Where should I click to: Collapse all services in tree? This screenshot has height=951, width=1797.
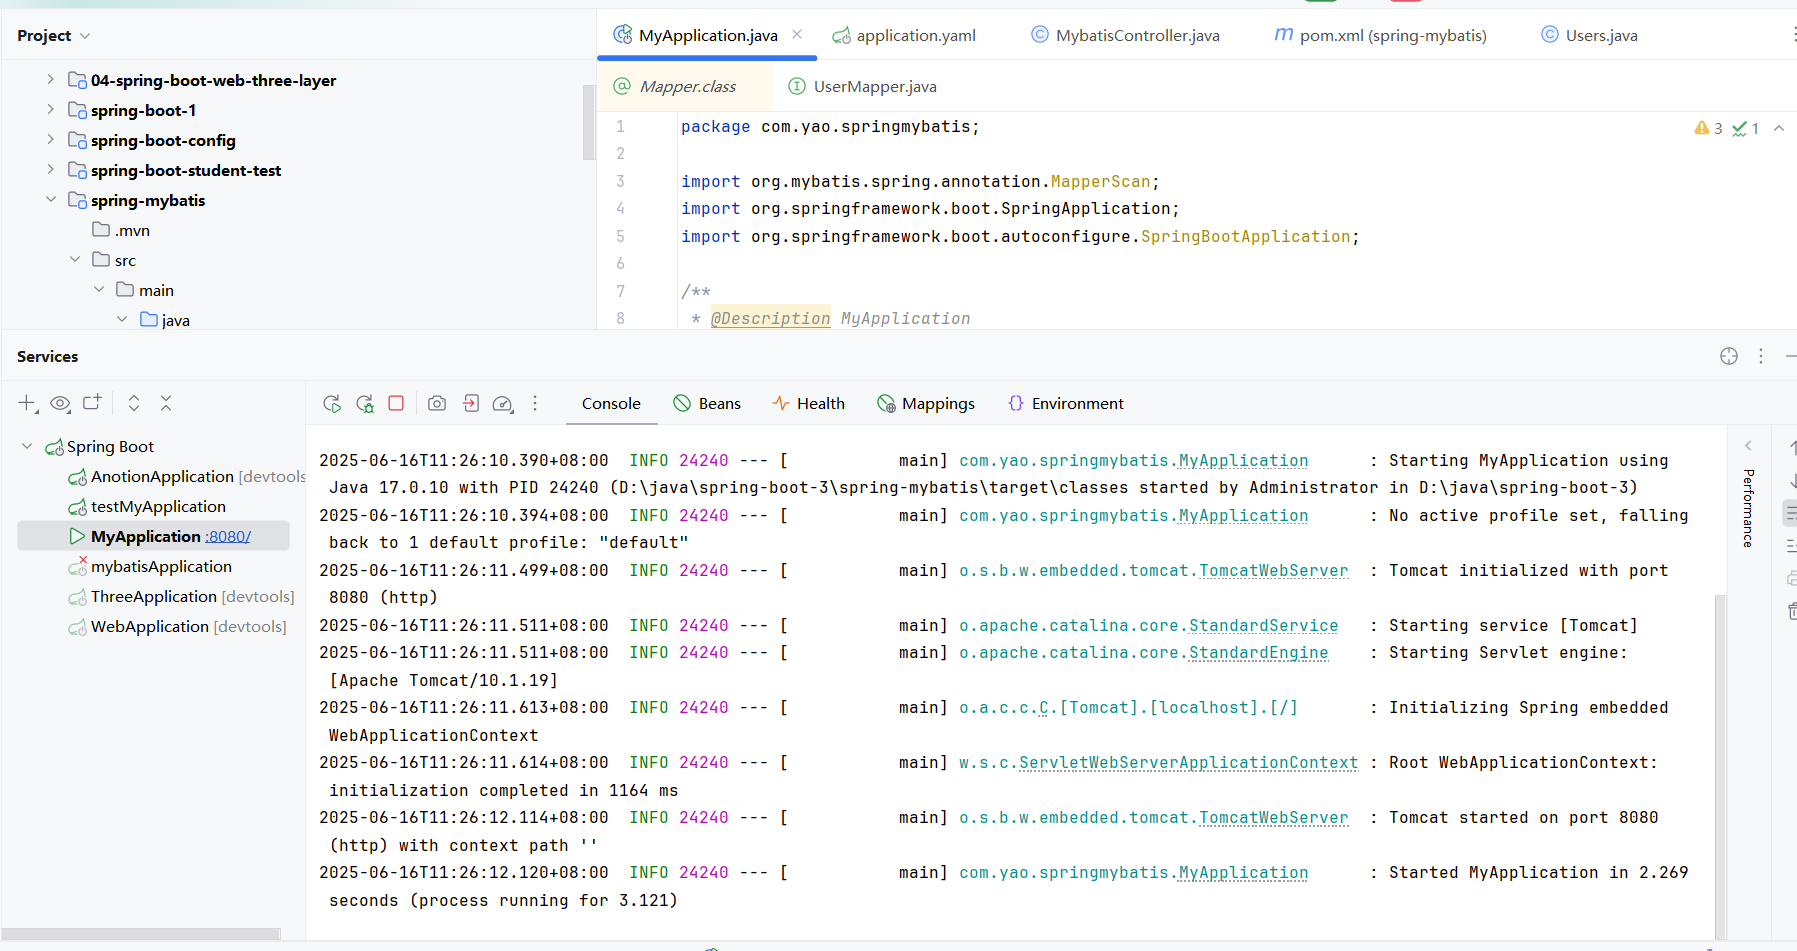coord(166,403)
